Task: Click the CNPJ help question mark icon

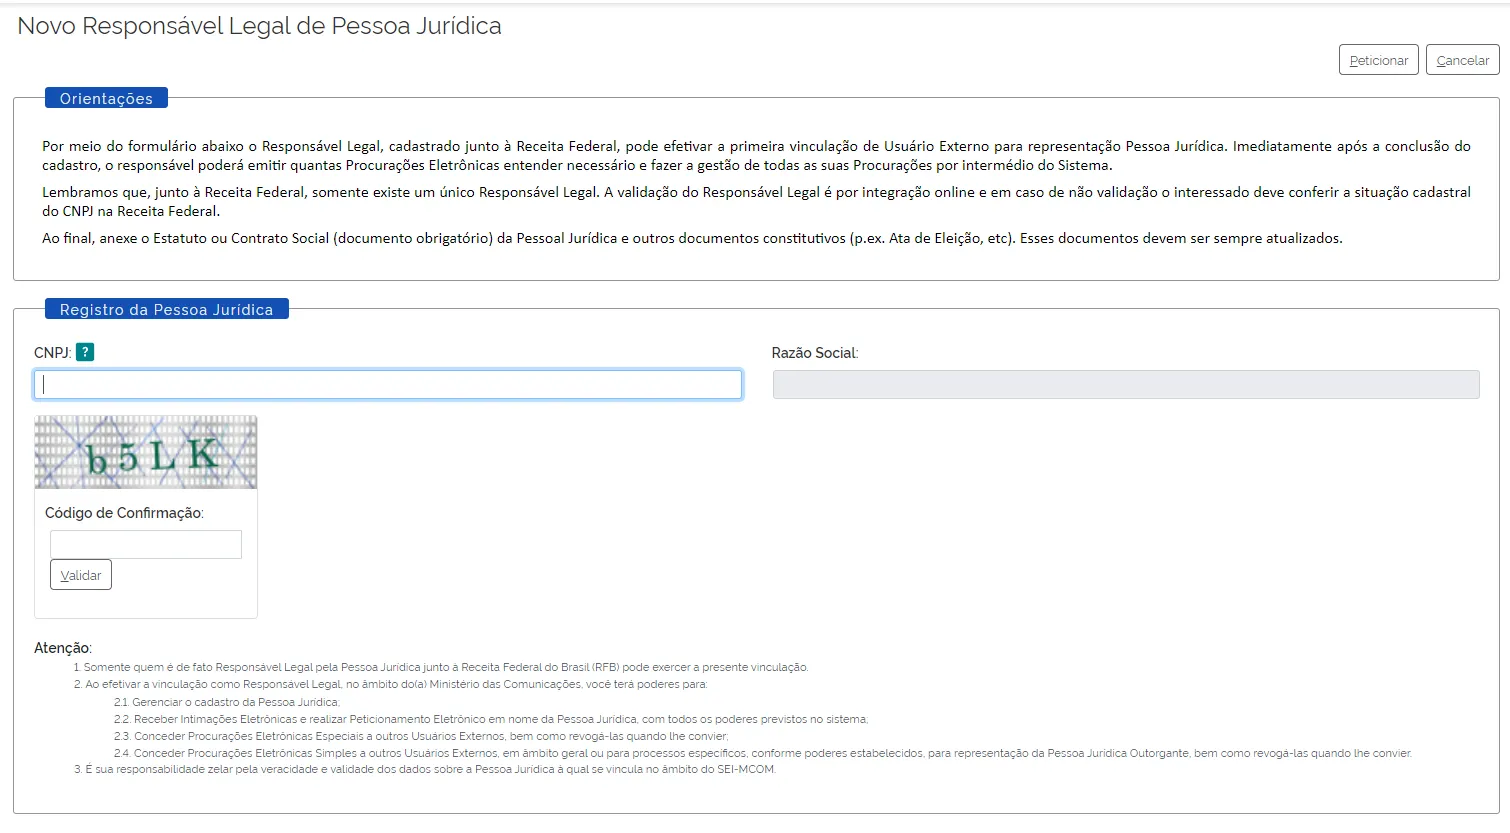Action: [x=85, y=352]
